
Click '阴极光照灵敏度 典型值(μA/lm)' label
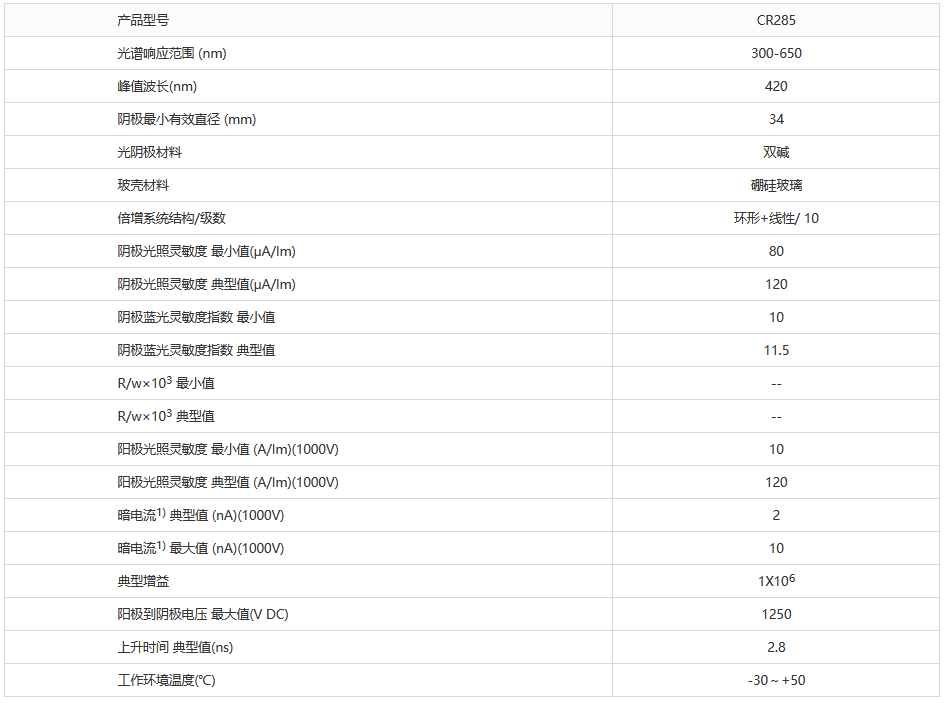pos(206,284)
